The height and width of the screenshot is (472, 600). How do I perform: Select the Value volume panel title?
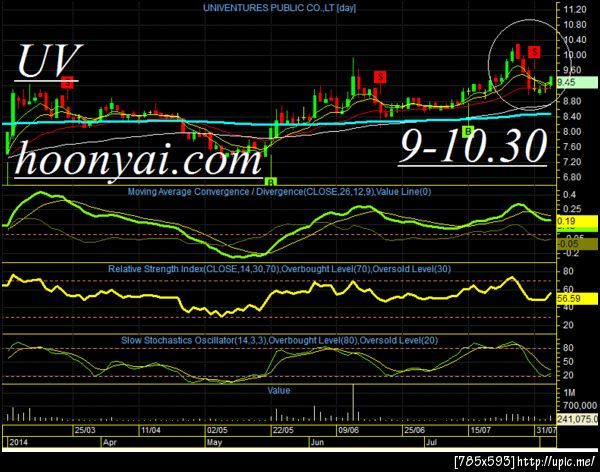tap(279, 390)
